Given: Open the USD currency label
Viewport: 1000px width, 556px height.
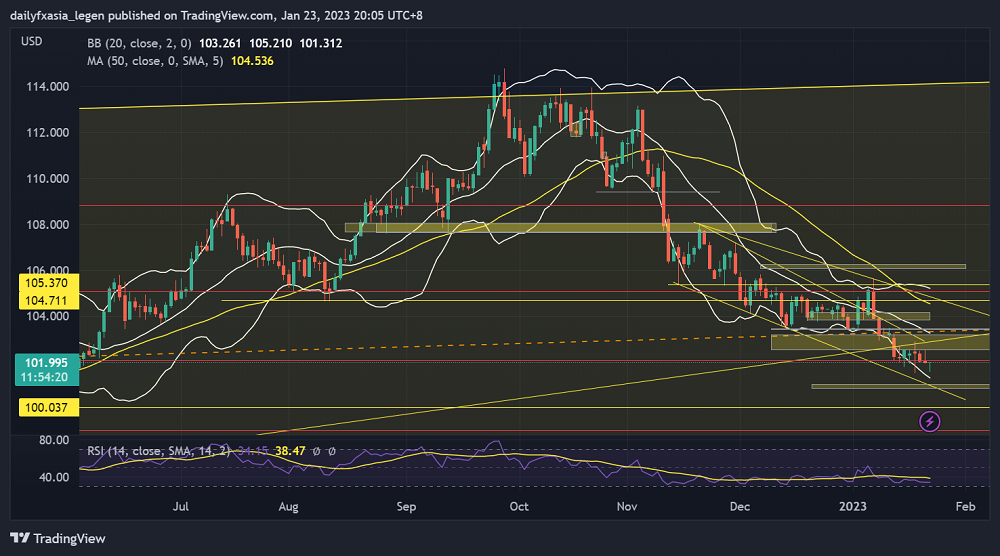Looking at the screenshot, I should 31,41.
